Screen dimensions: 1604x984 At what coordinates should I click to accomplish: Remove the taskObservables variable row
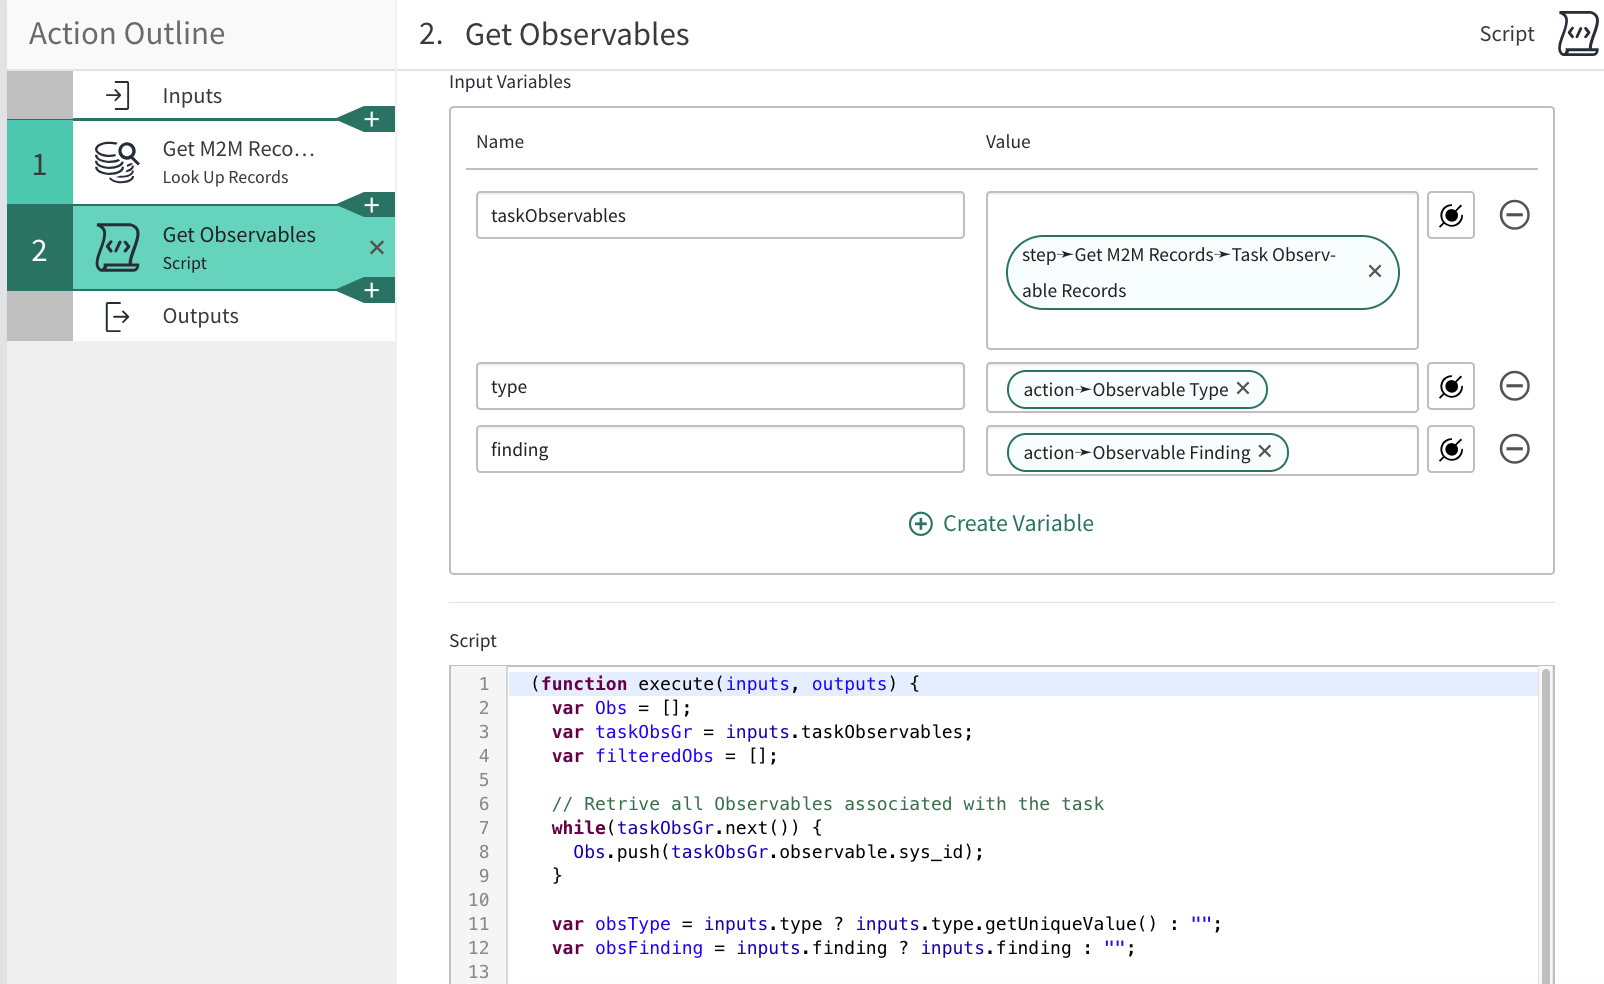1515,215
